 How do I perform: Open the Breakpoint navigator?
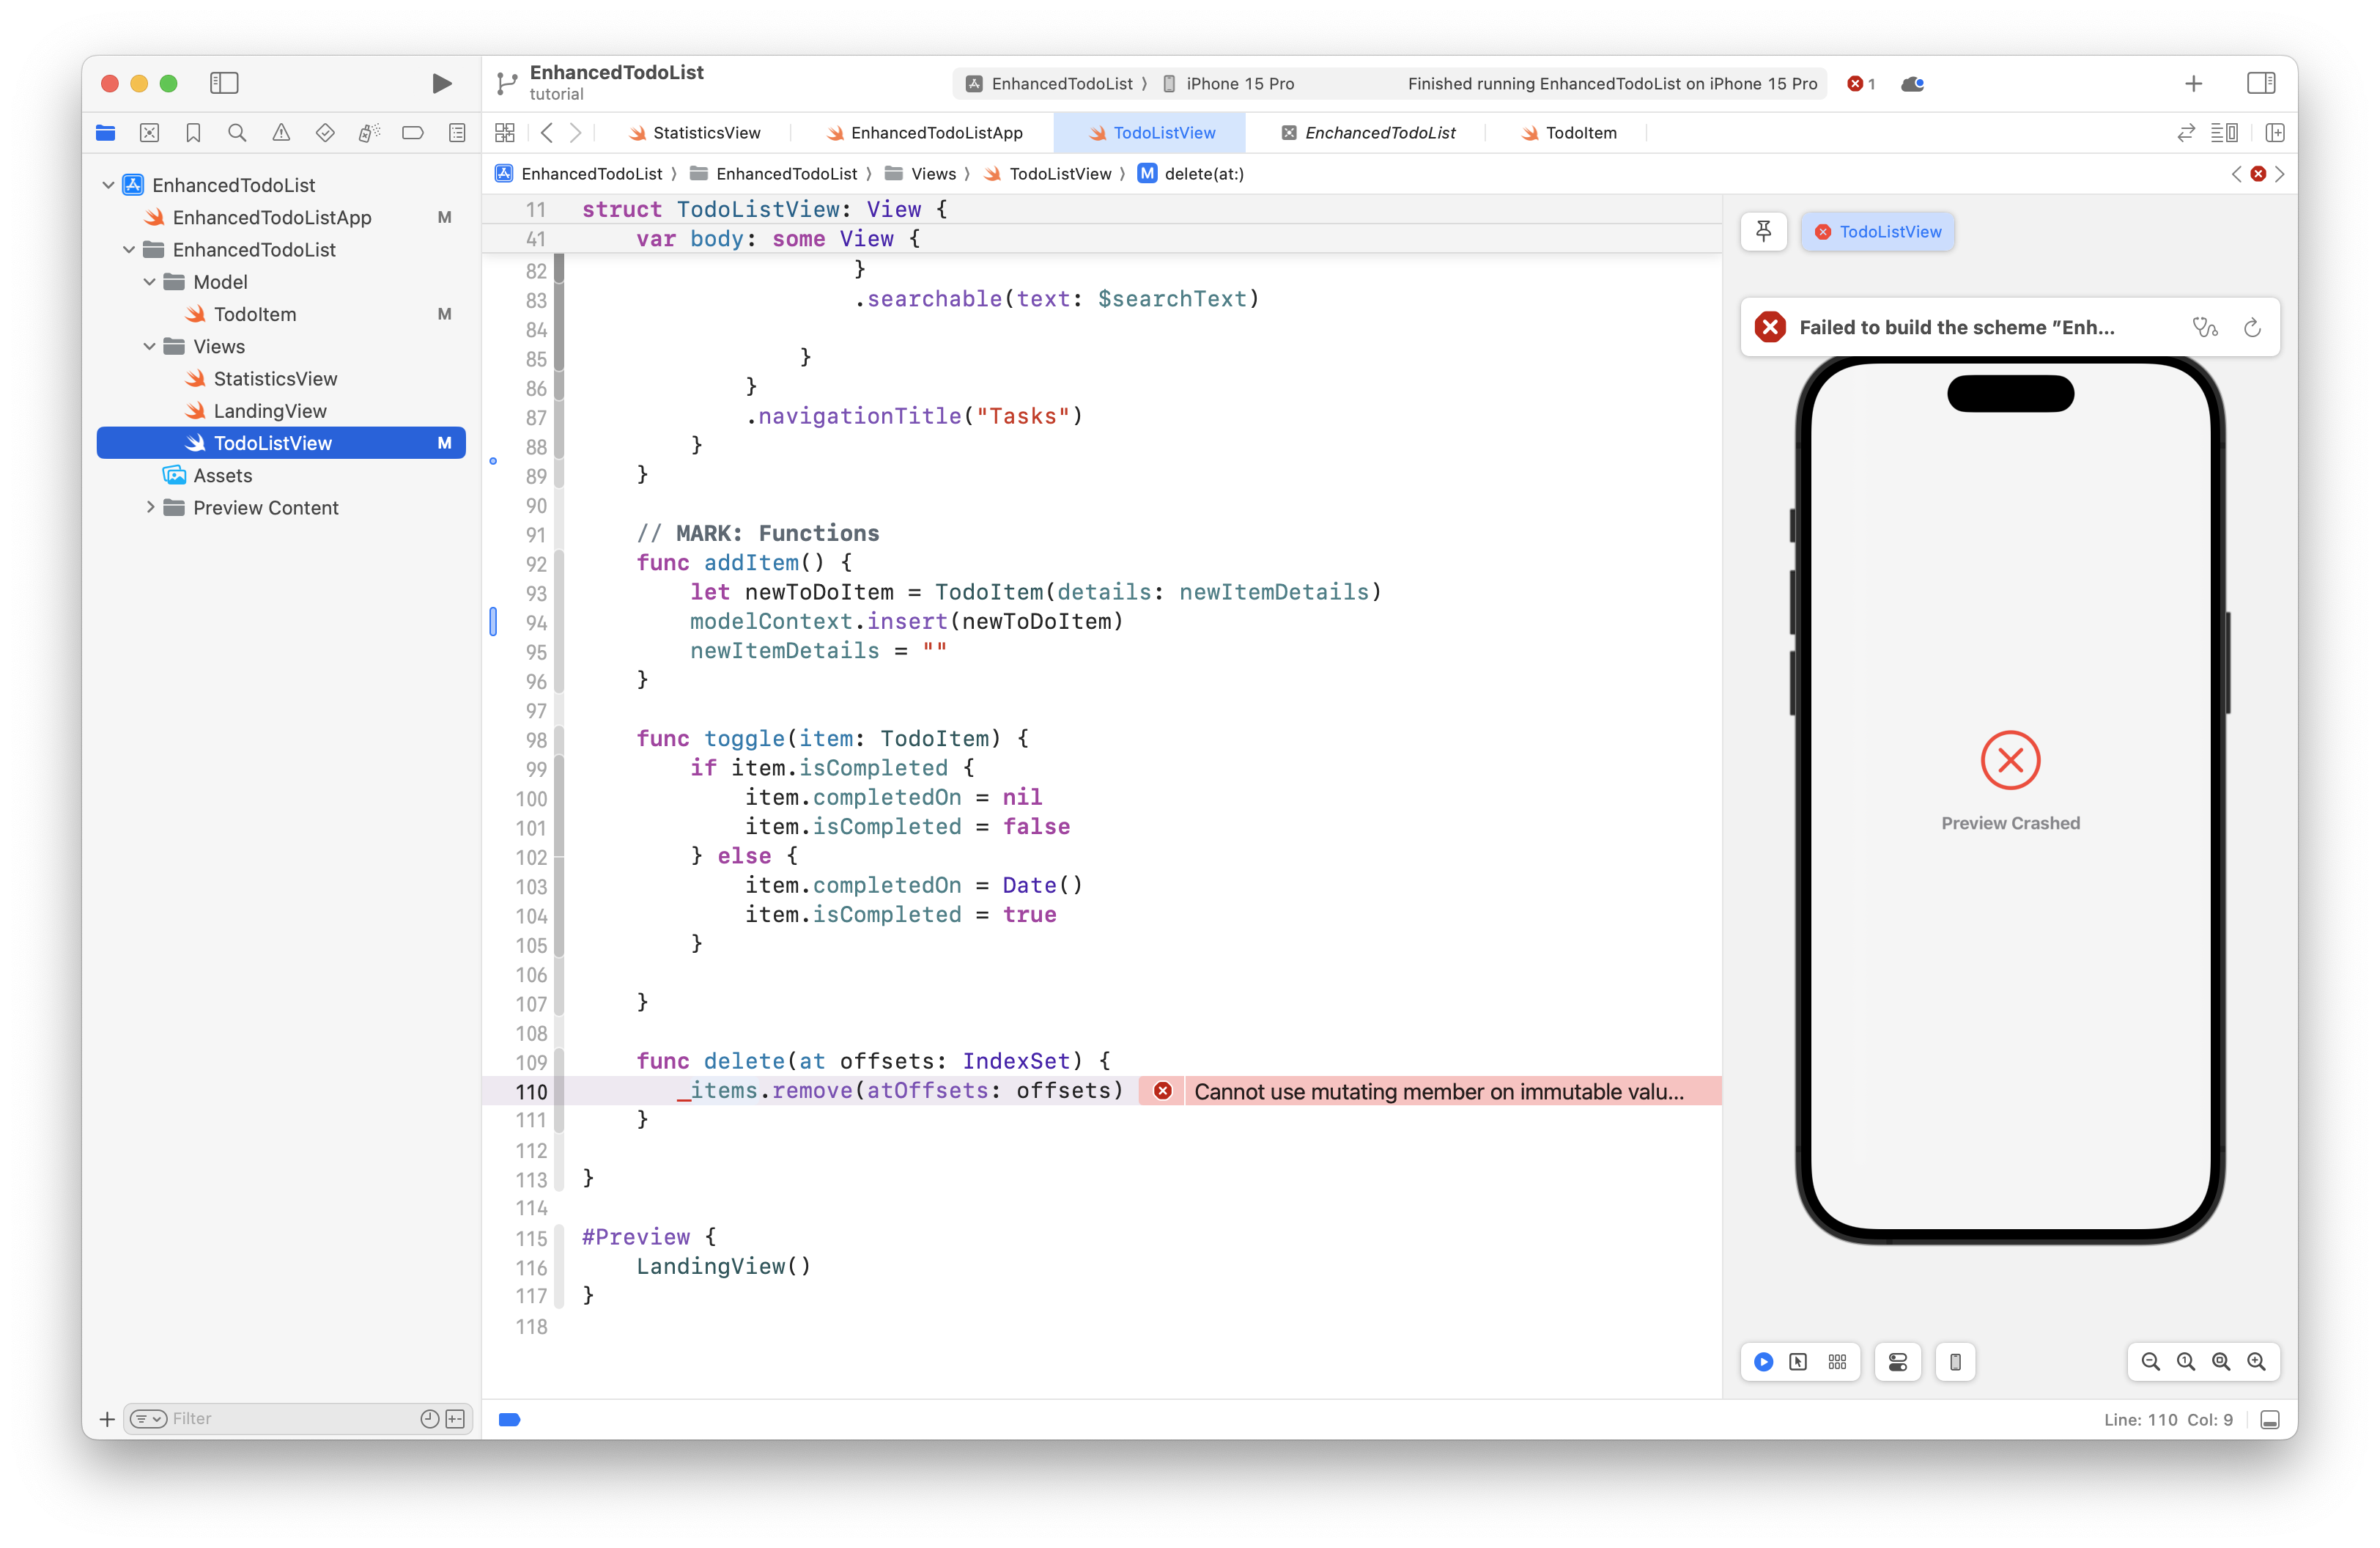point(413,132)
